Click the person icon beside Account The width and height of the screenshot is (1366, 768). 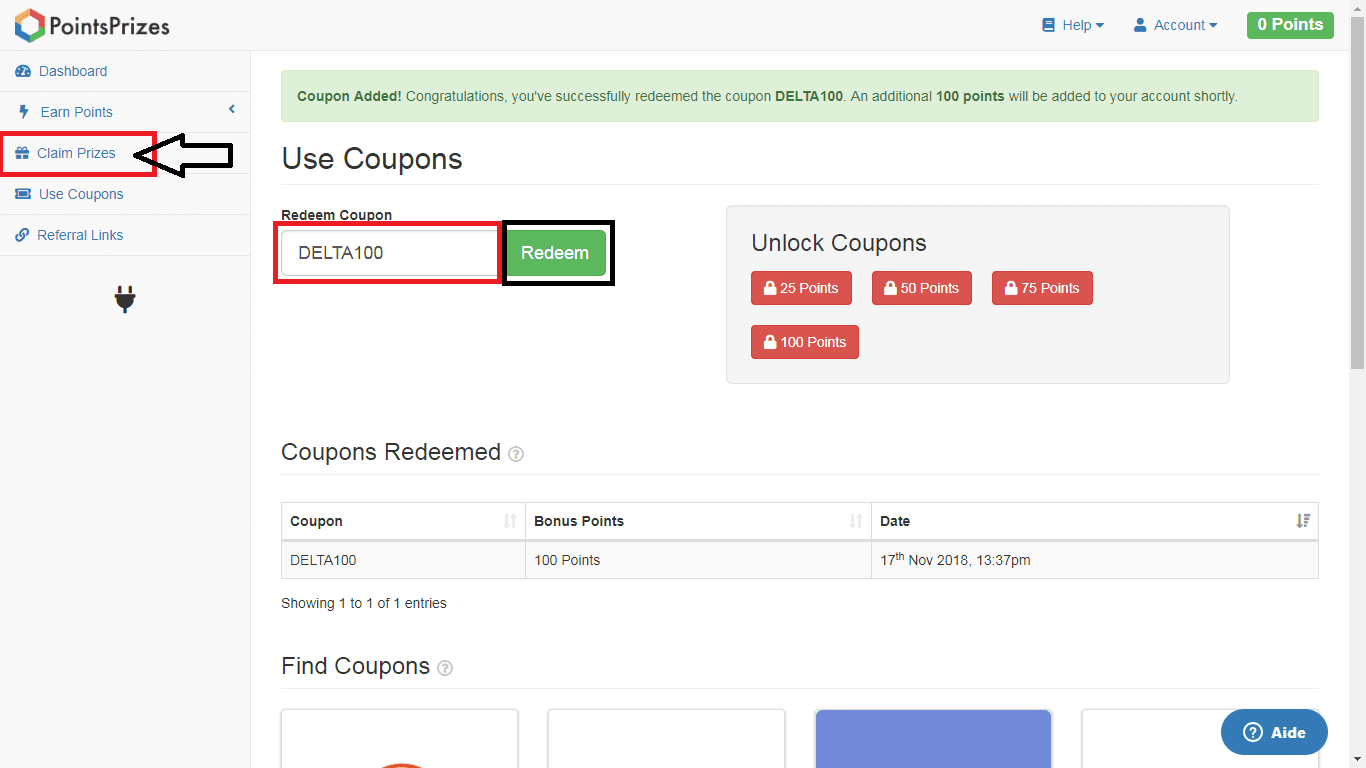coord(1140,25)
